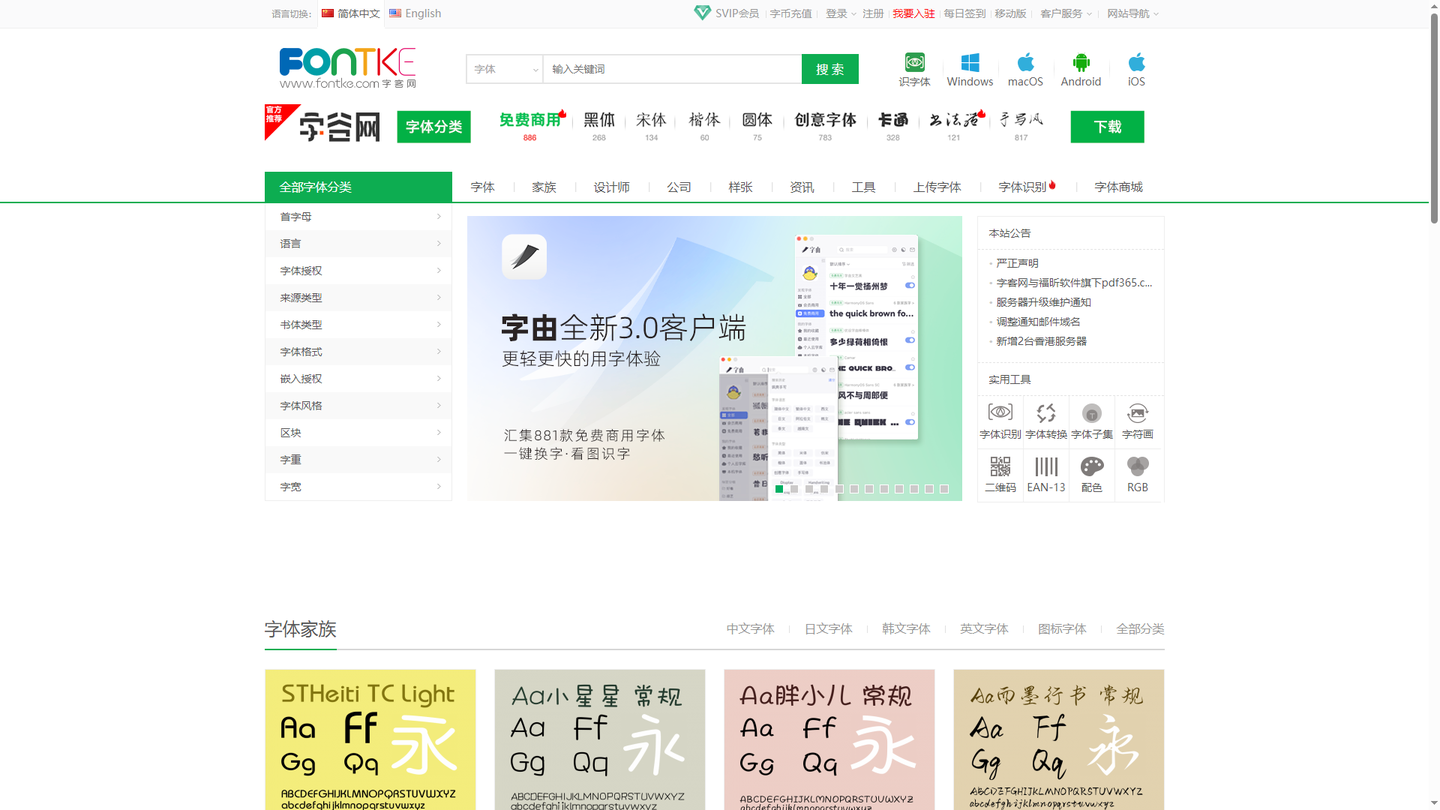
Task: Open the macOS client download icon
Action: click(x=1025, y=70)
